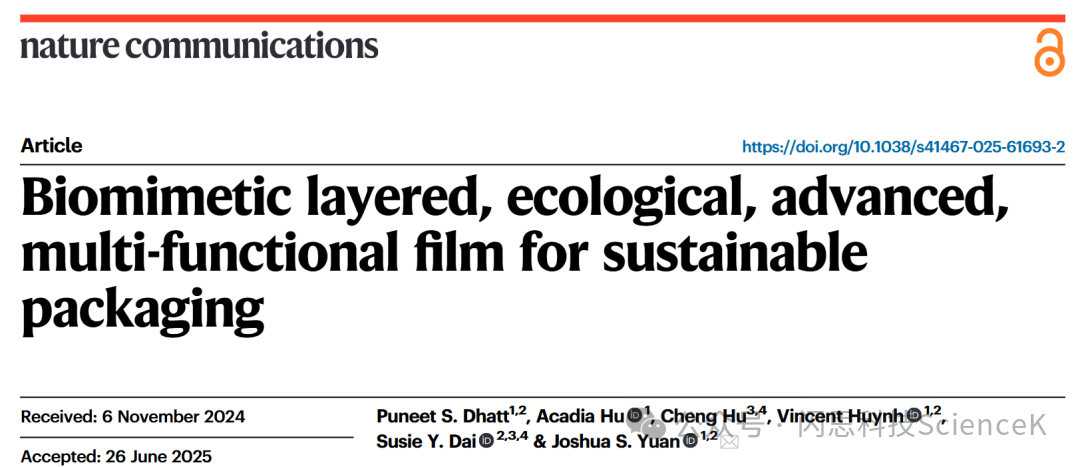Select author name Cheng Hu
This screenshot has width=1080, height=467.
coord(703,416)
